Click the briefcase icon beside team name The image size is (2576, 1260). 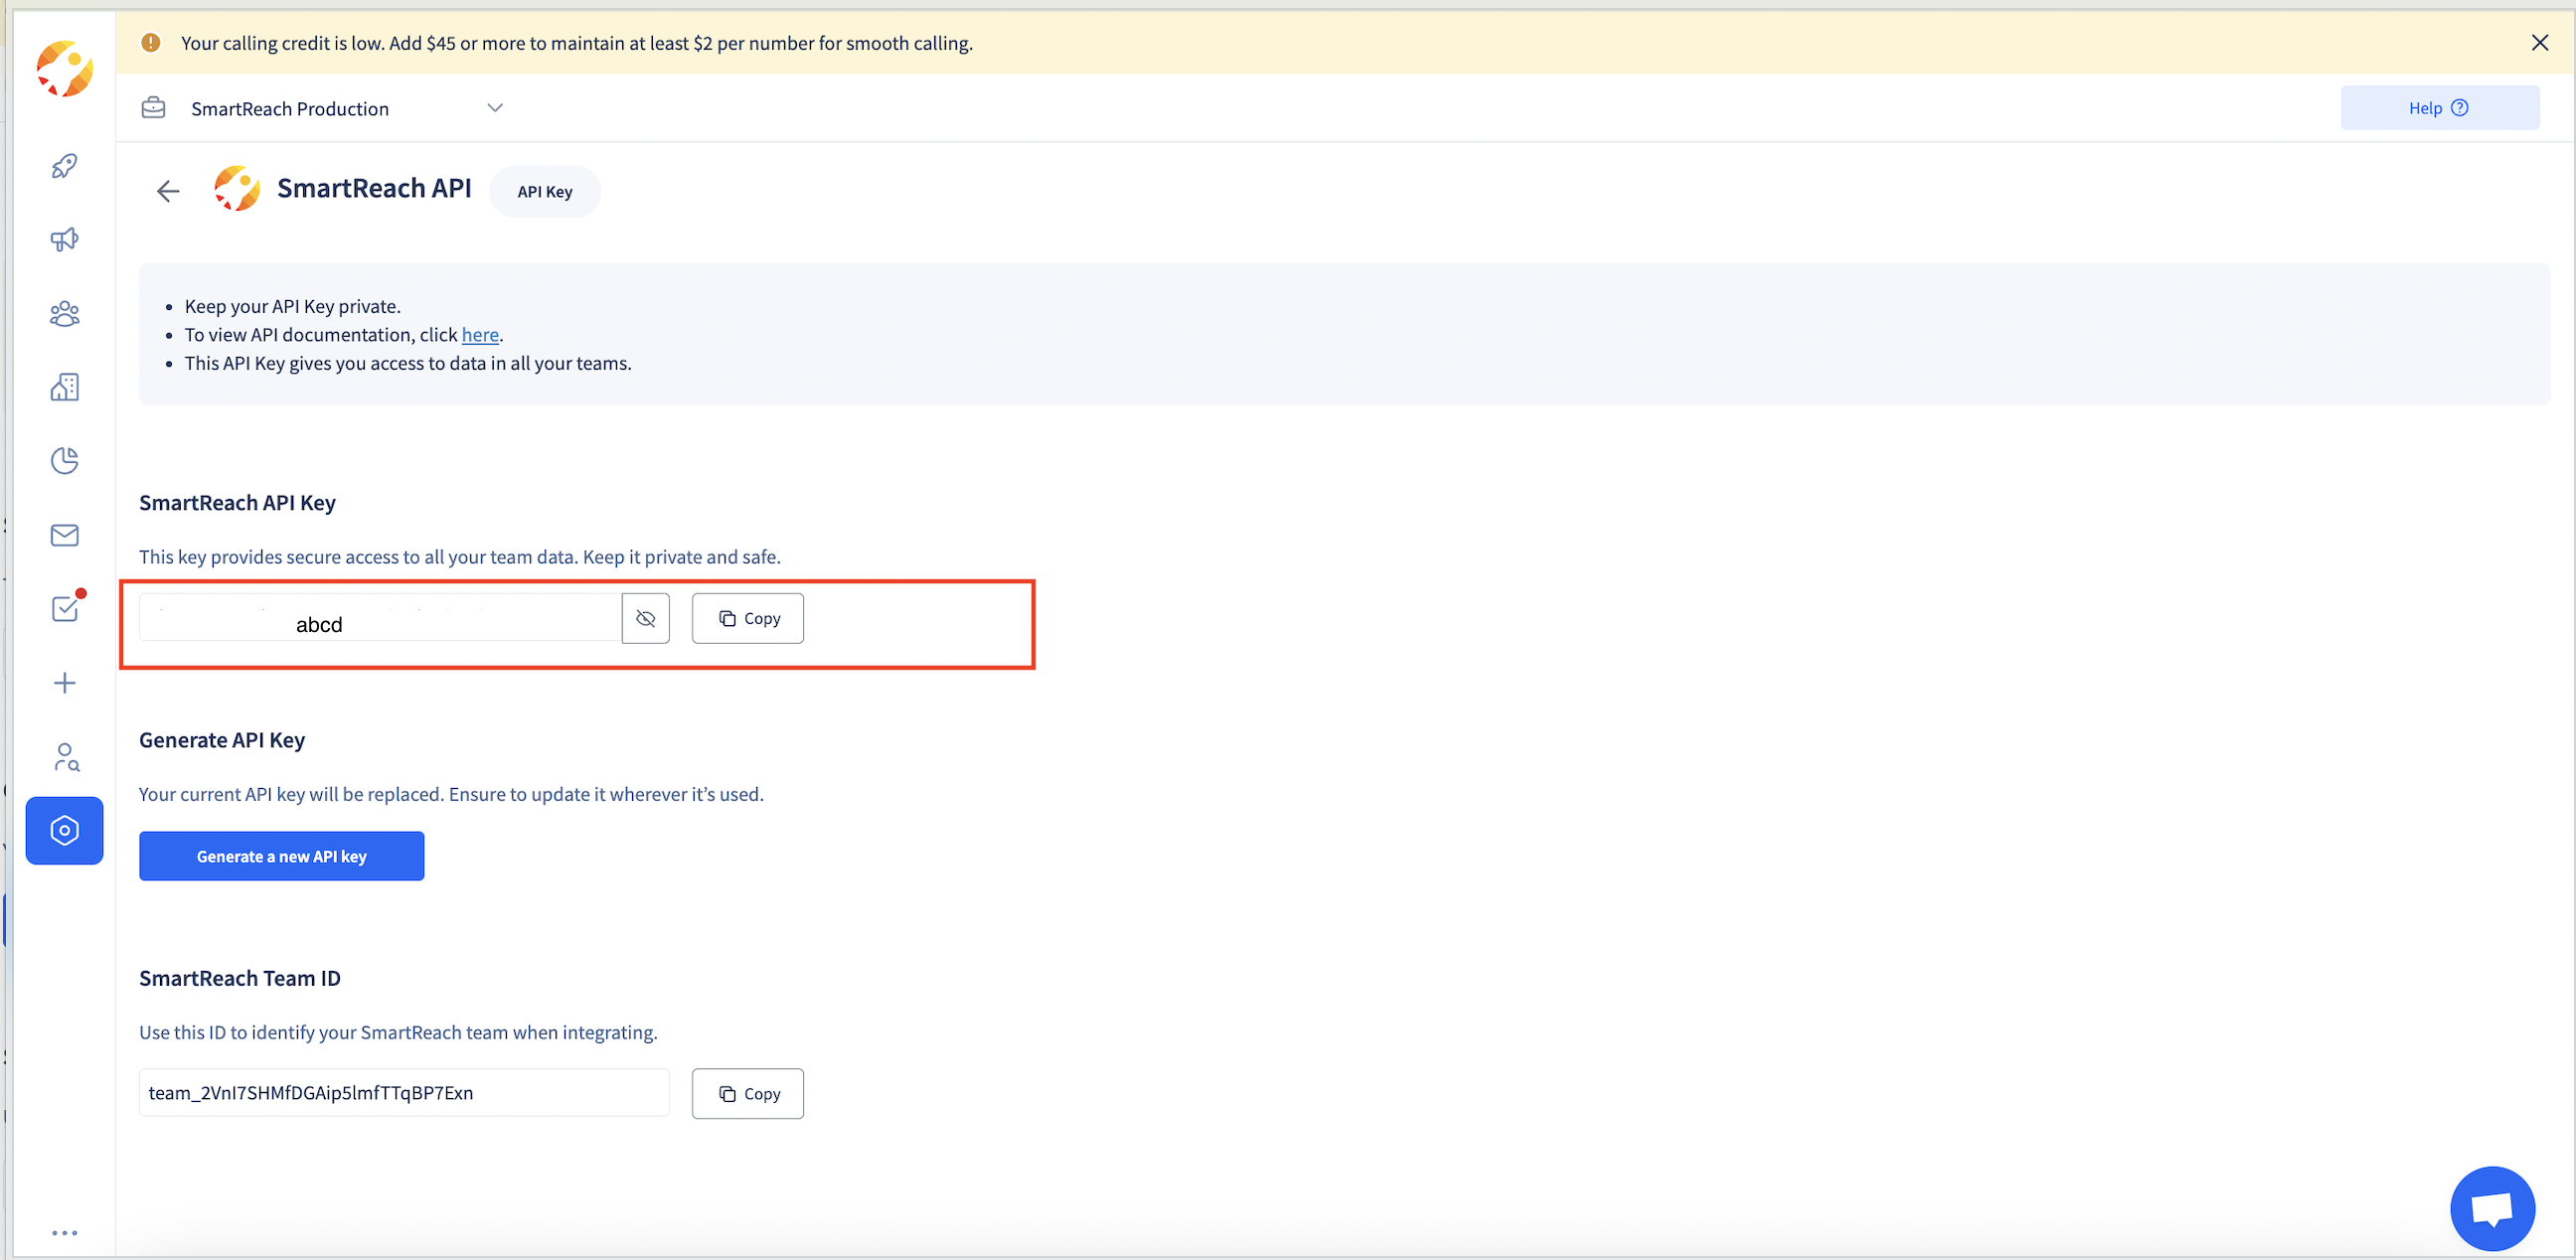pyautogui.click(x=153, y=108)
